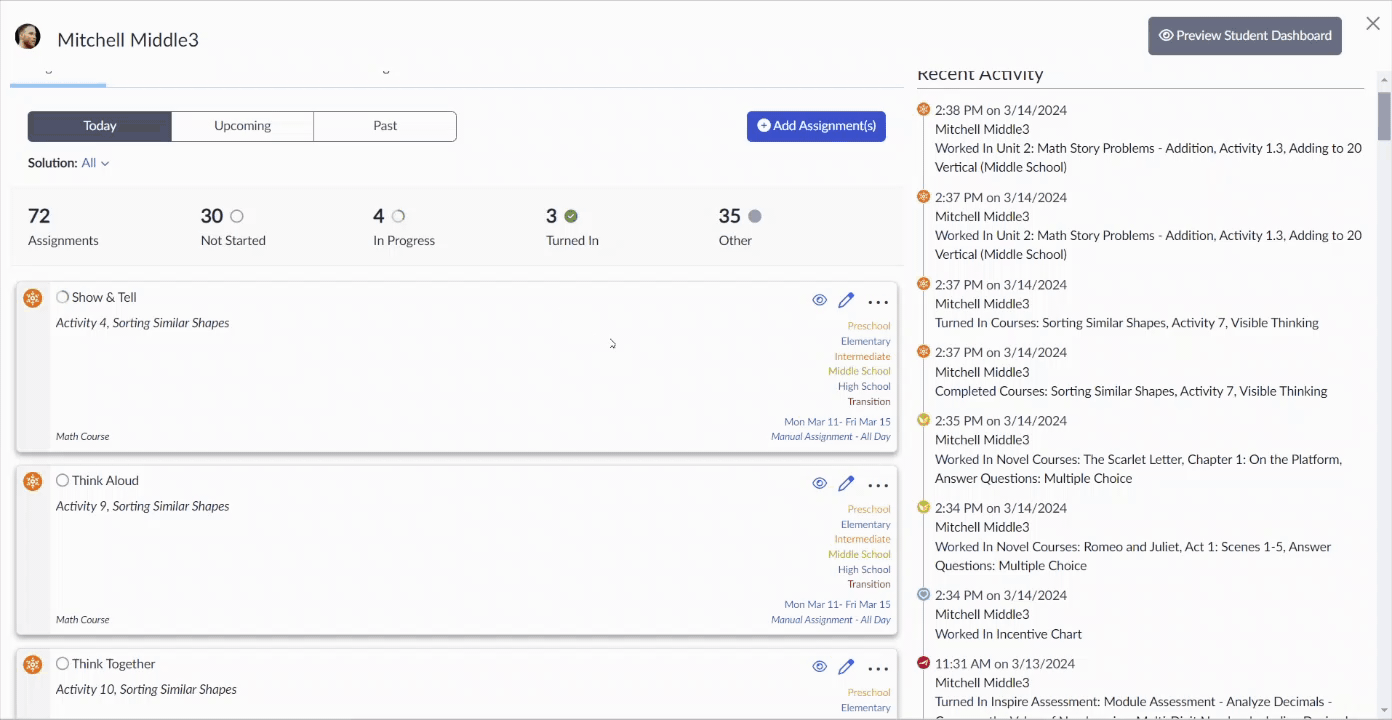Click the edit pencil for Think Aloud
The width and height of the screenshot is (1392, 720).
pos(846,483)
